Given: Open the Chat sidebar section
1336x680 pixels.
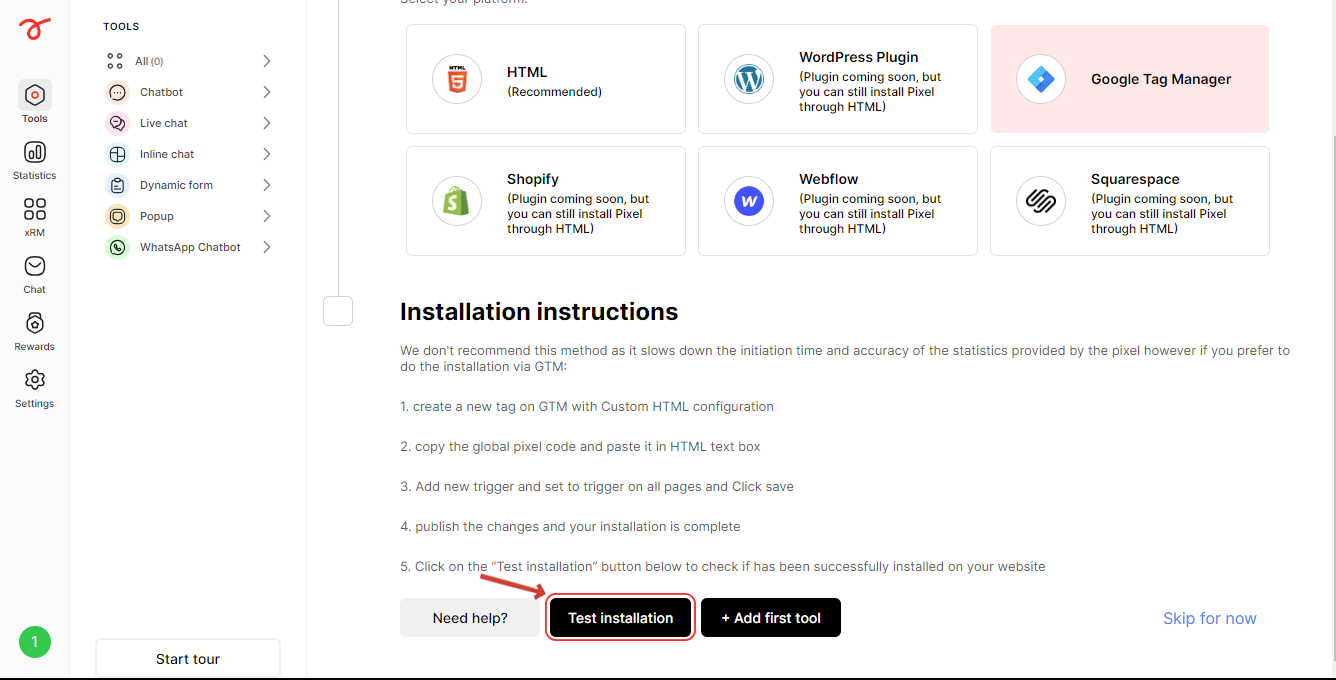Looking at the screenshot, I should (x=34, y=274).
